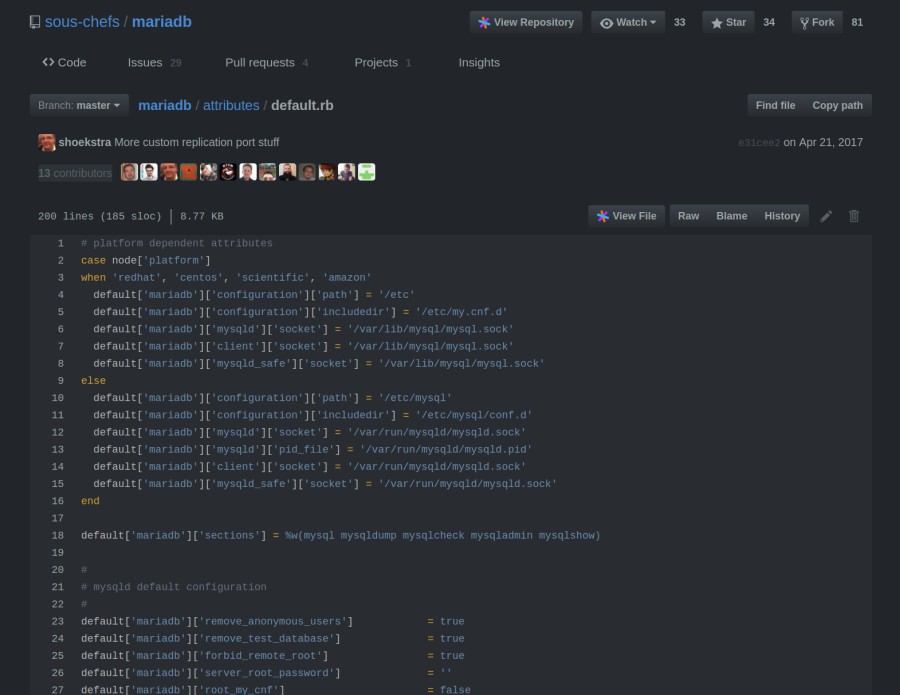Click the forks count 81
This screenshot has width=900, height=695.
pyautogui.click(x=857, y=22)
